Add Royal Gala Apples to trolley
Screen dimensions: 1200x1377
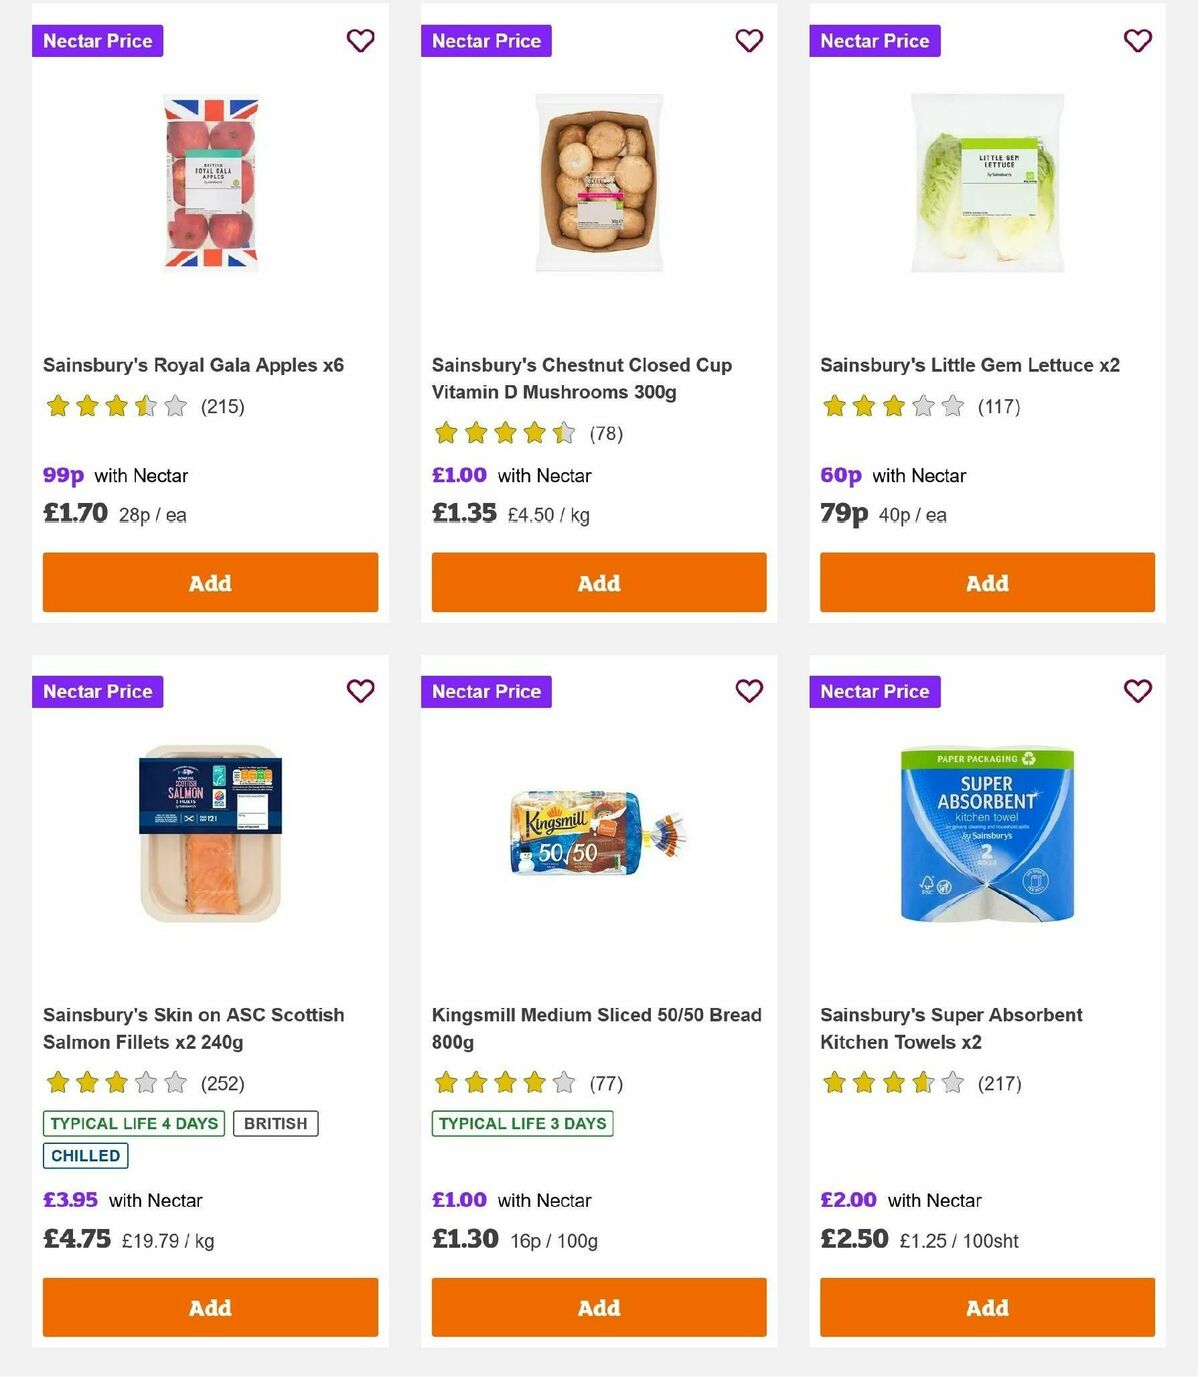point(209,582)
